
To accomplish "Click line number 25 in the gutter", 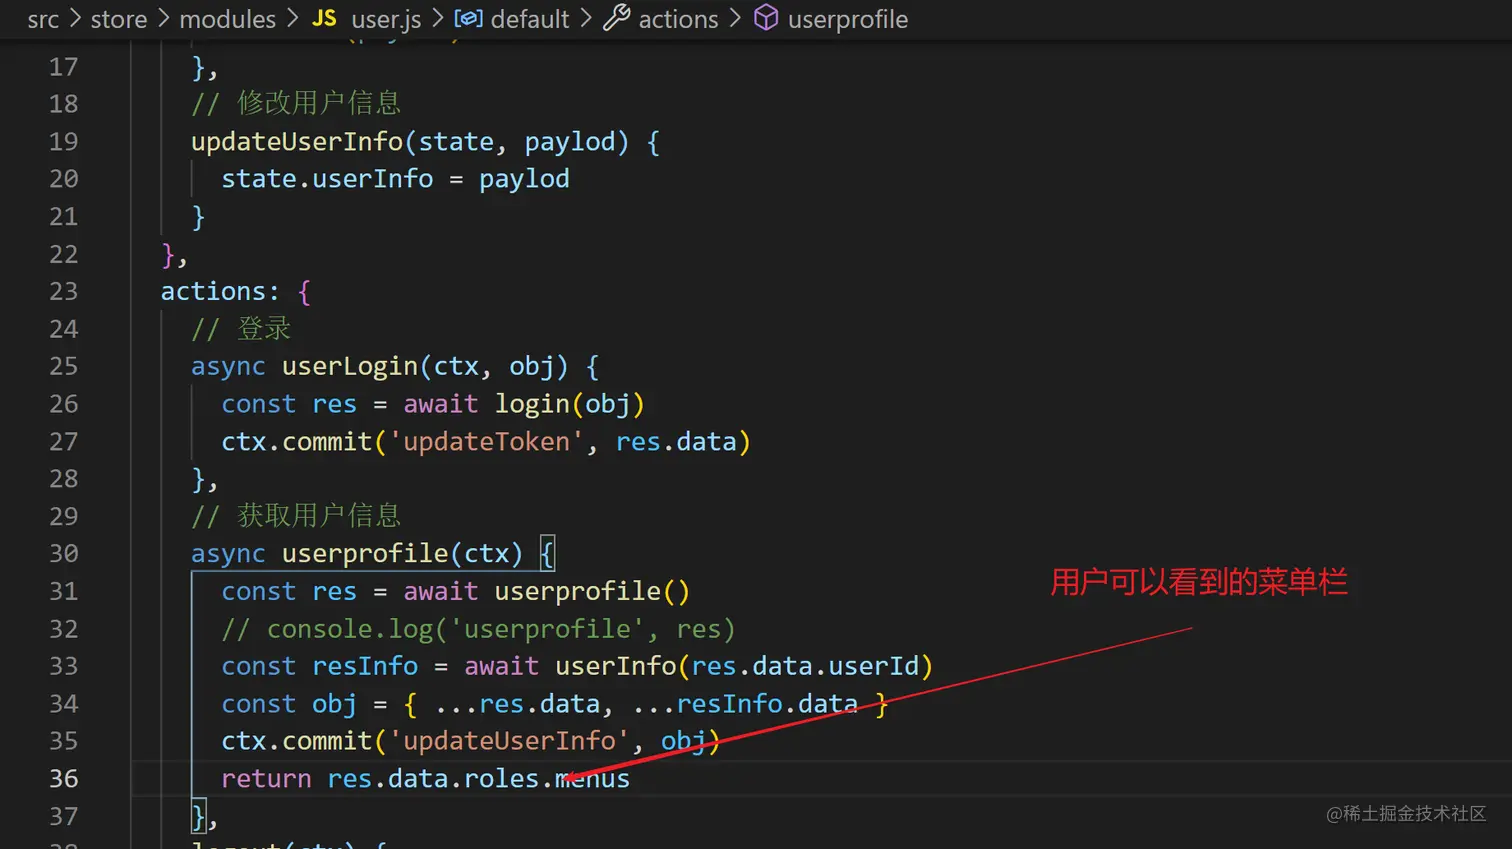I will 63,367.
